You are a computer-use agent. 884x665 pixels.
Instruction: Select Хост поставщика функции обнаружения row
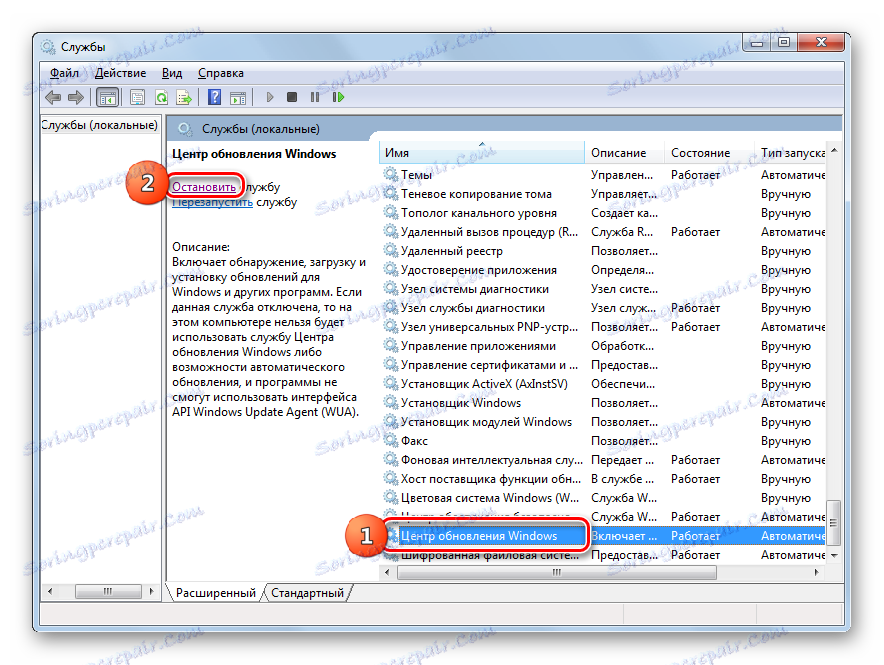pos(603,479)
